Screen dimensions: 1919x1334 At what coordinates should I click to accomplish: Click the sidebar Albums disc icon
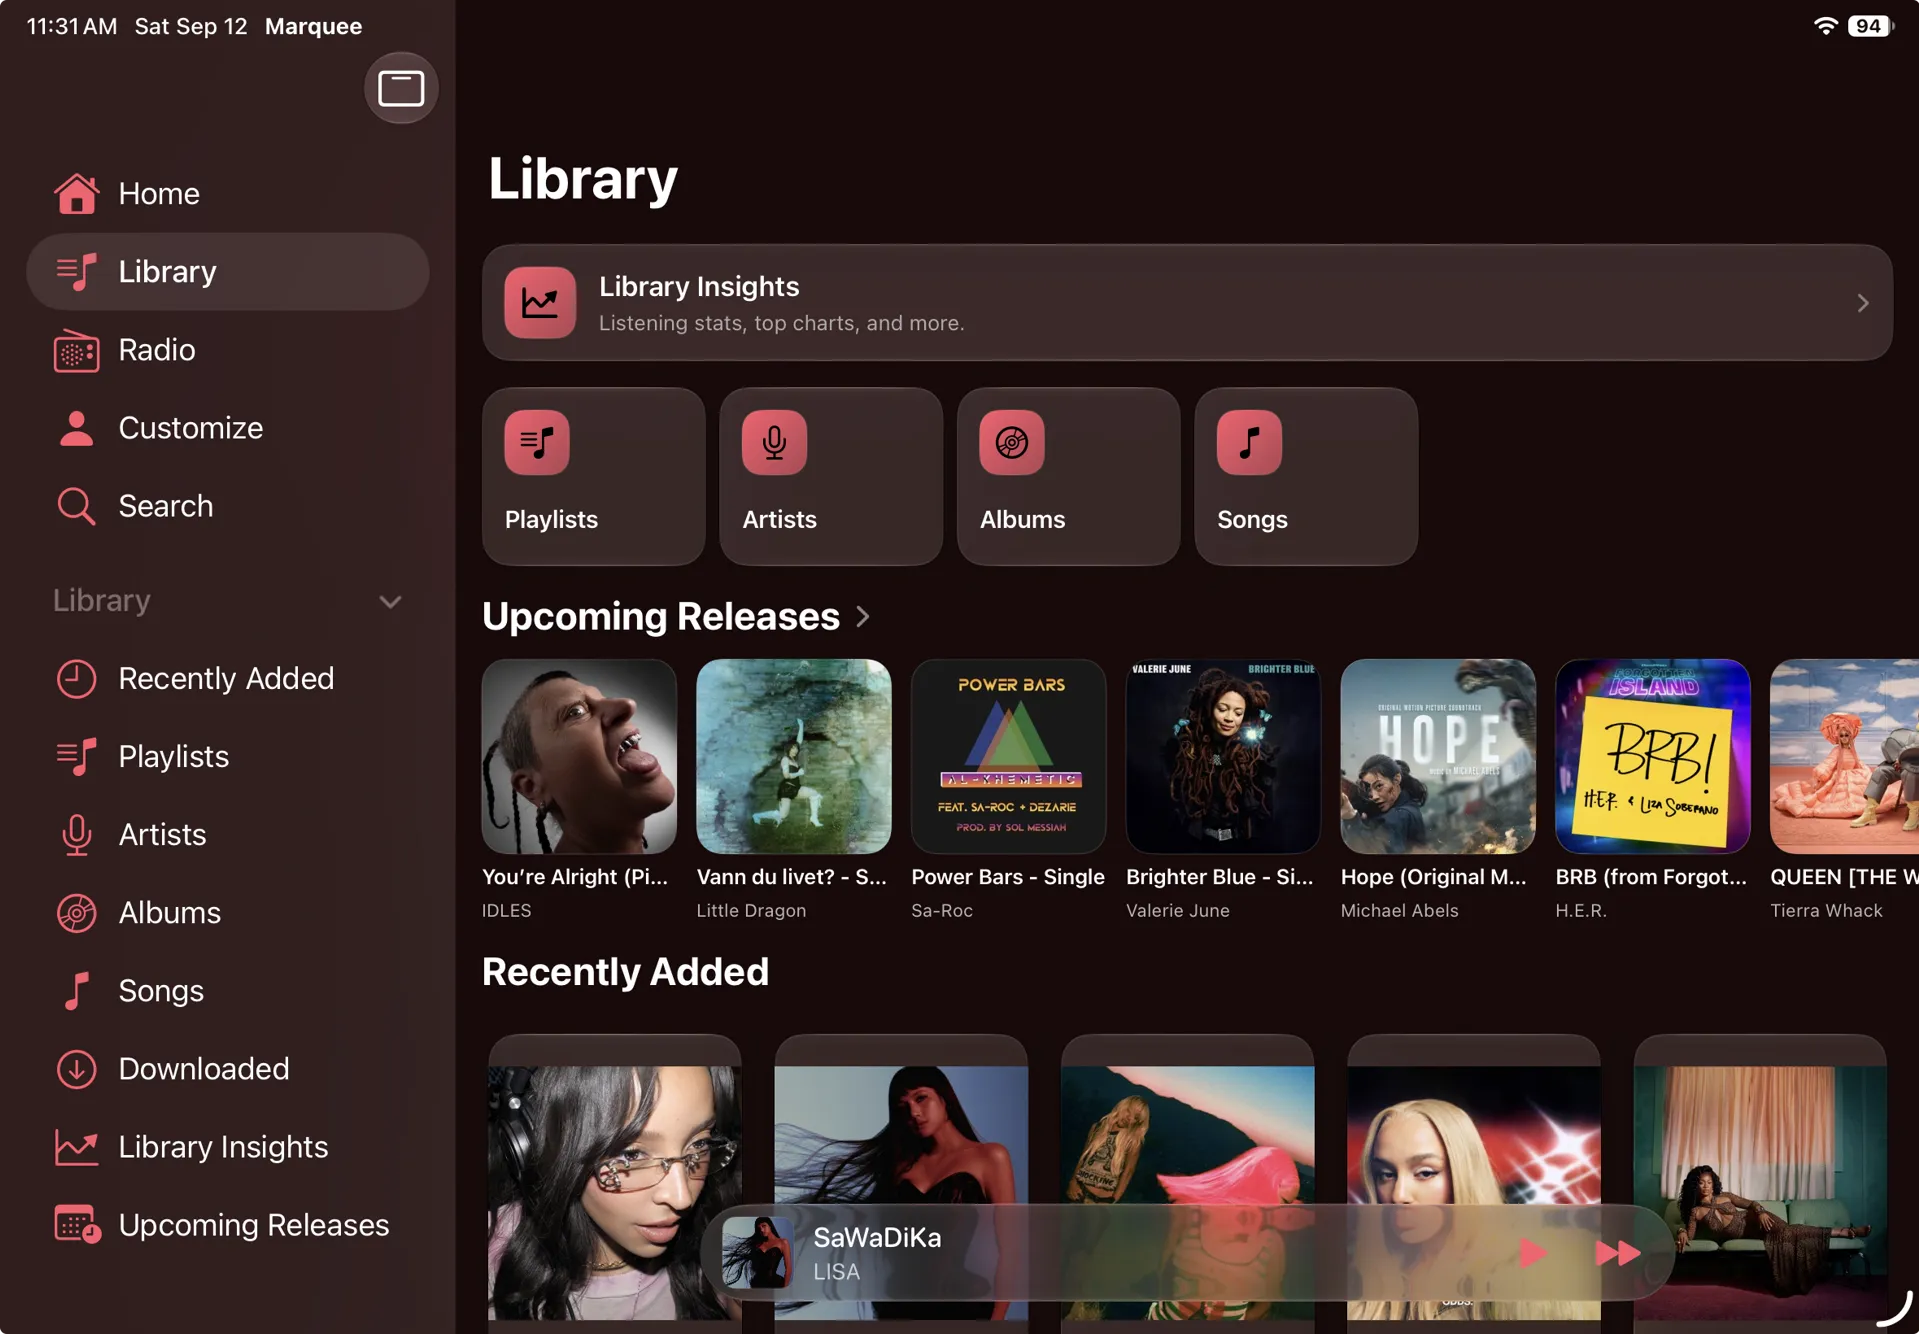tap(76, 913)
